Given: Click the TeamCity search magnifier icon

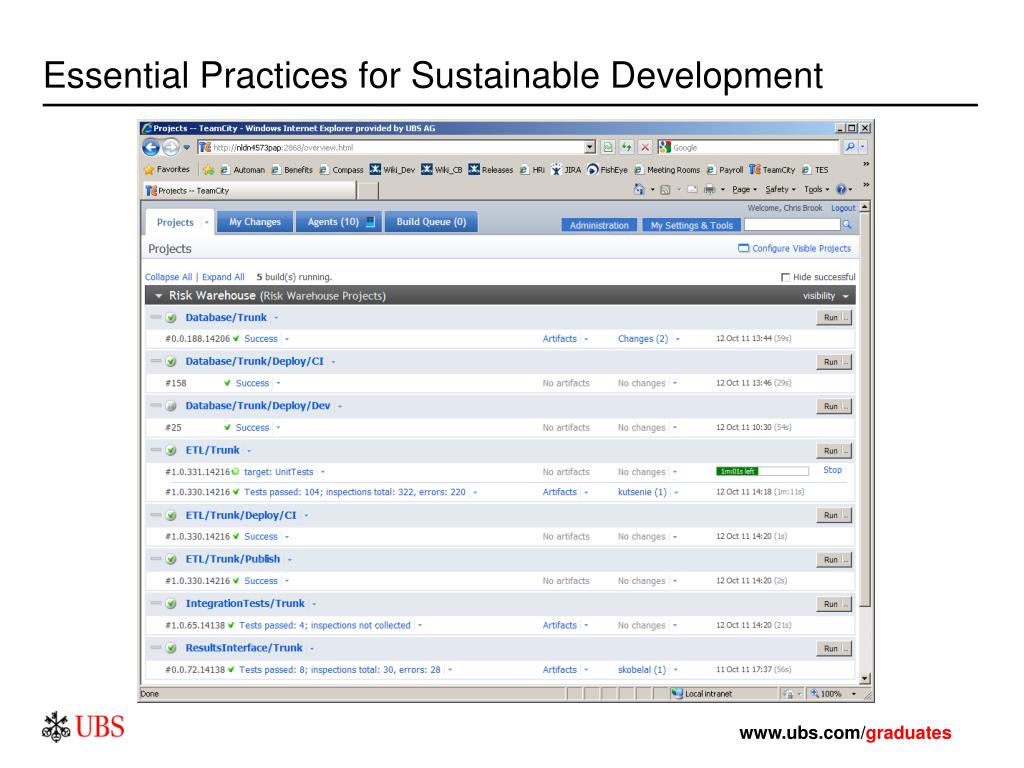Looking at the screenshot, I should coord(847,225).
